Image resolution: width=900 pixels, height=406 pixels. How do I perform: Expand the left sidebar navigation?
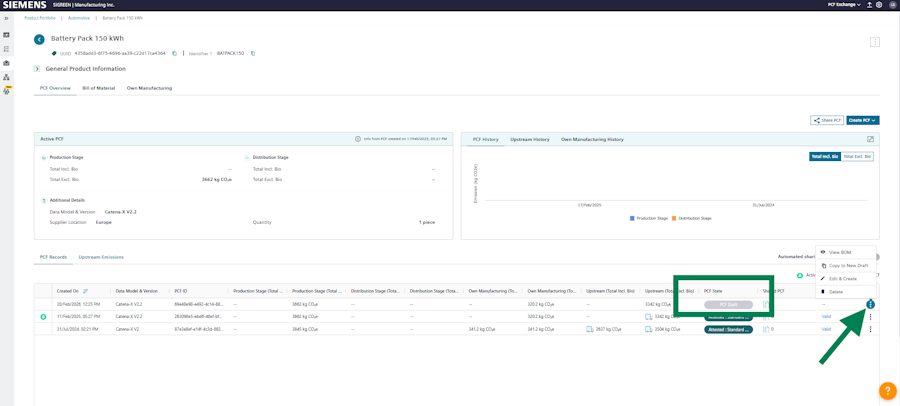(6, 18)
